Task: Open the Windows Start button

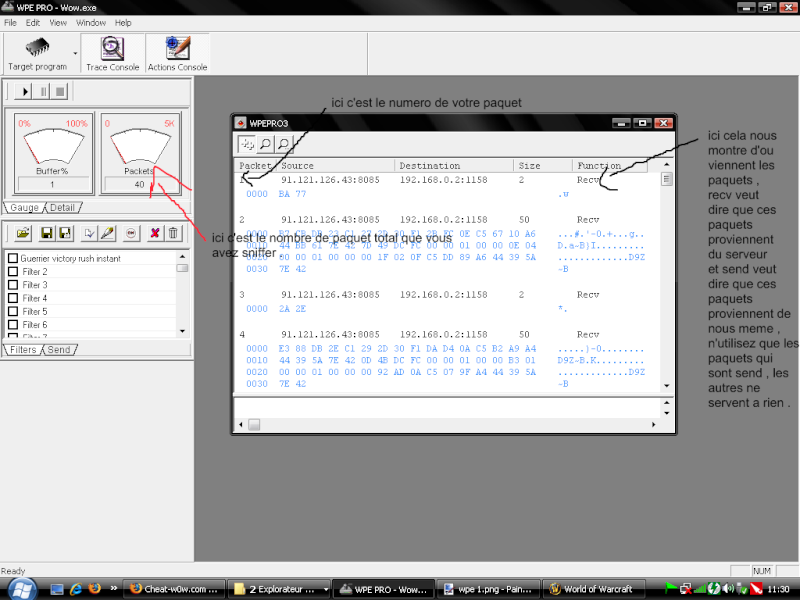Action: [x=22, y=589]
